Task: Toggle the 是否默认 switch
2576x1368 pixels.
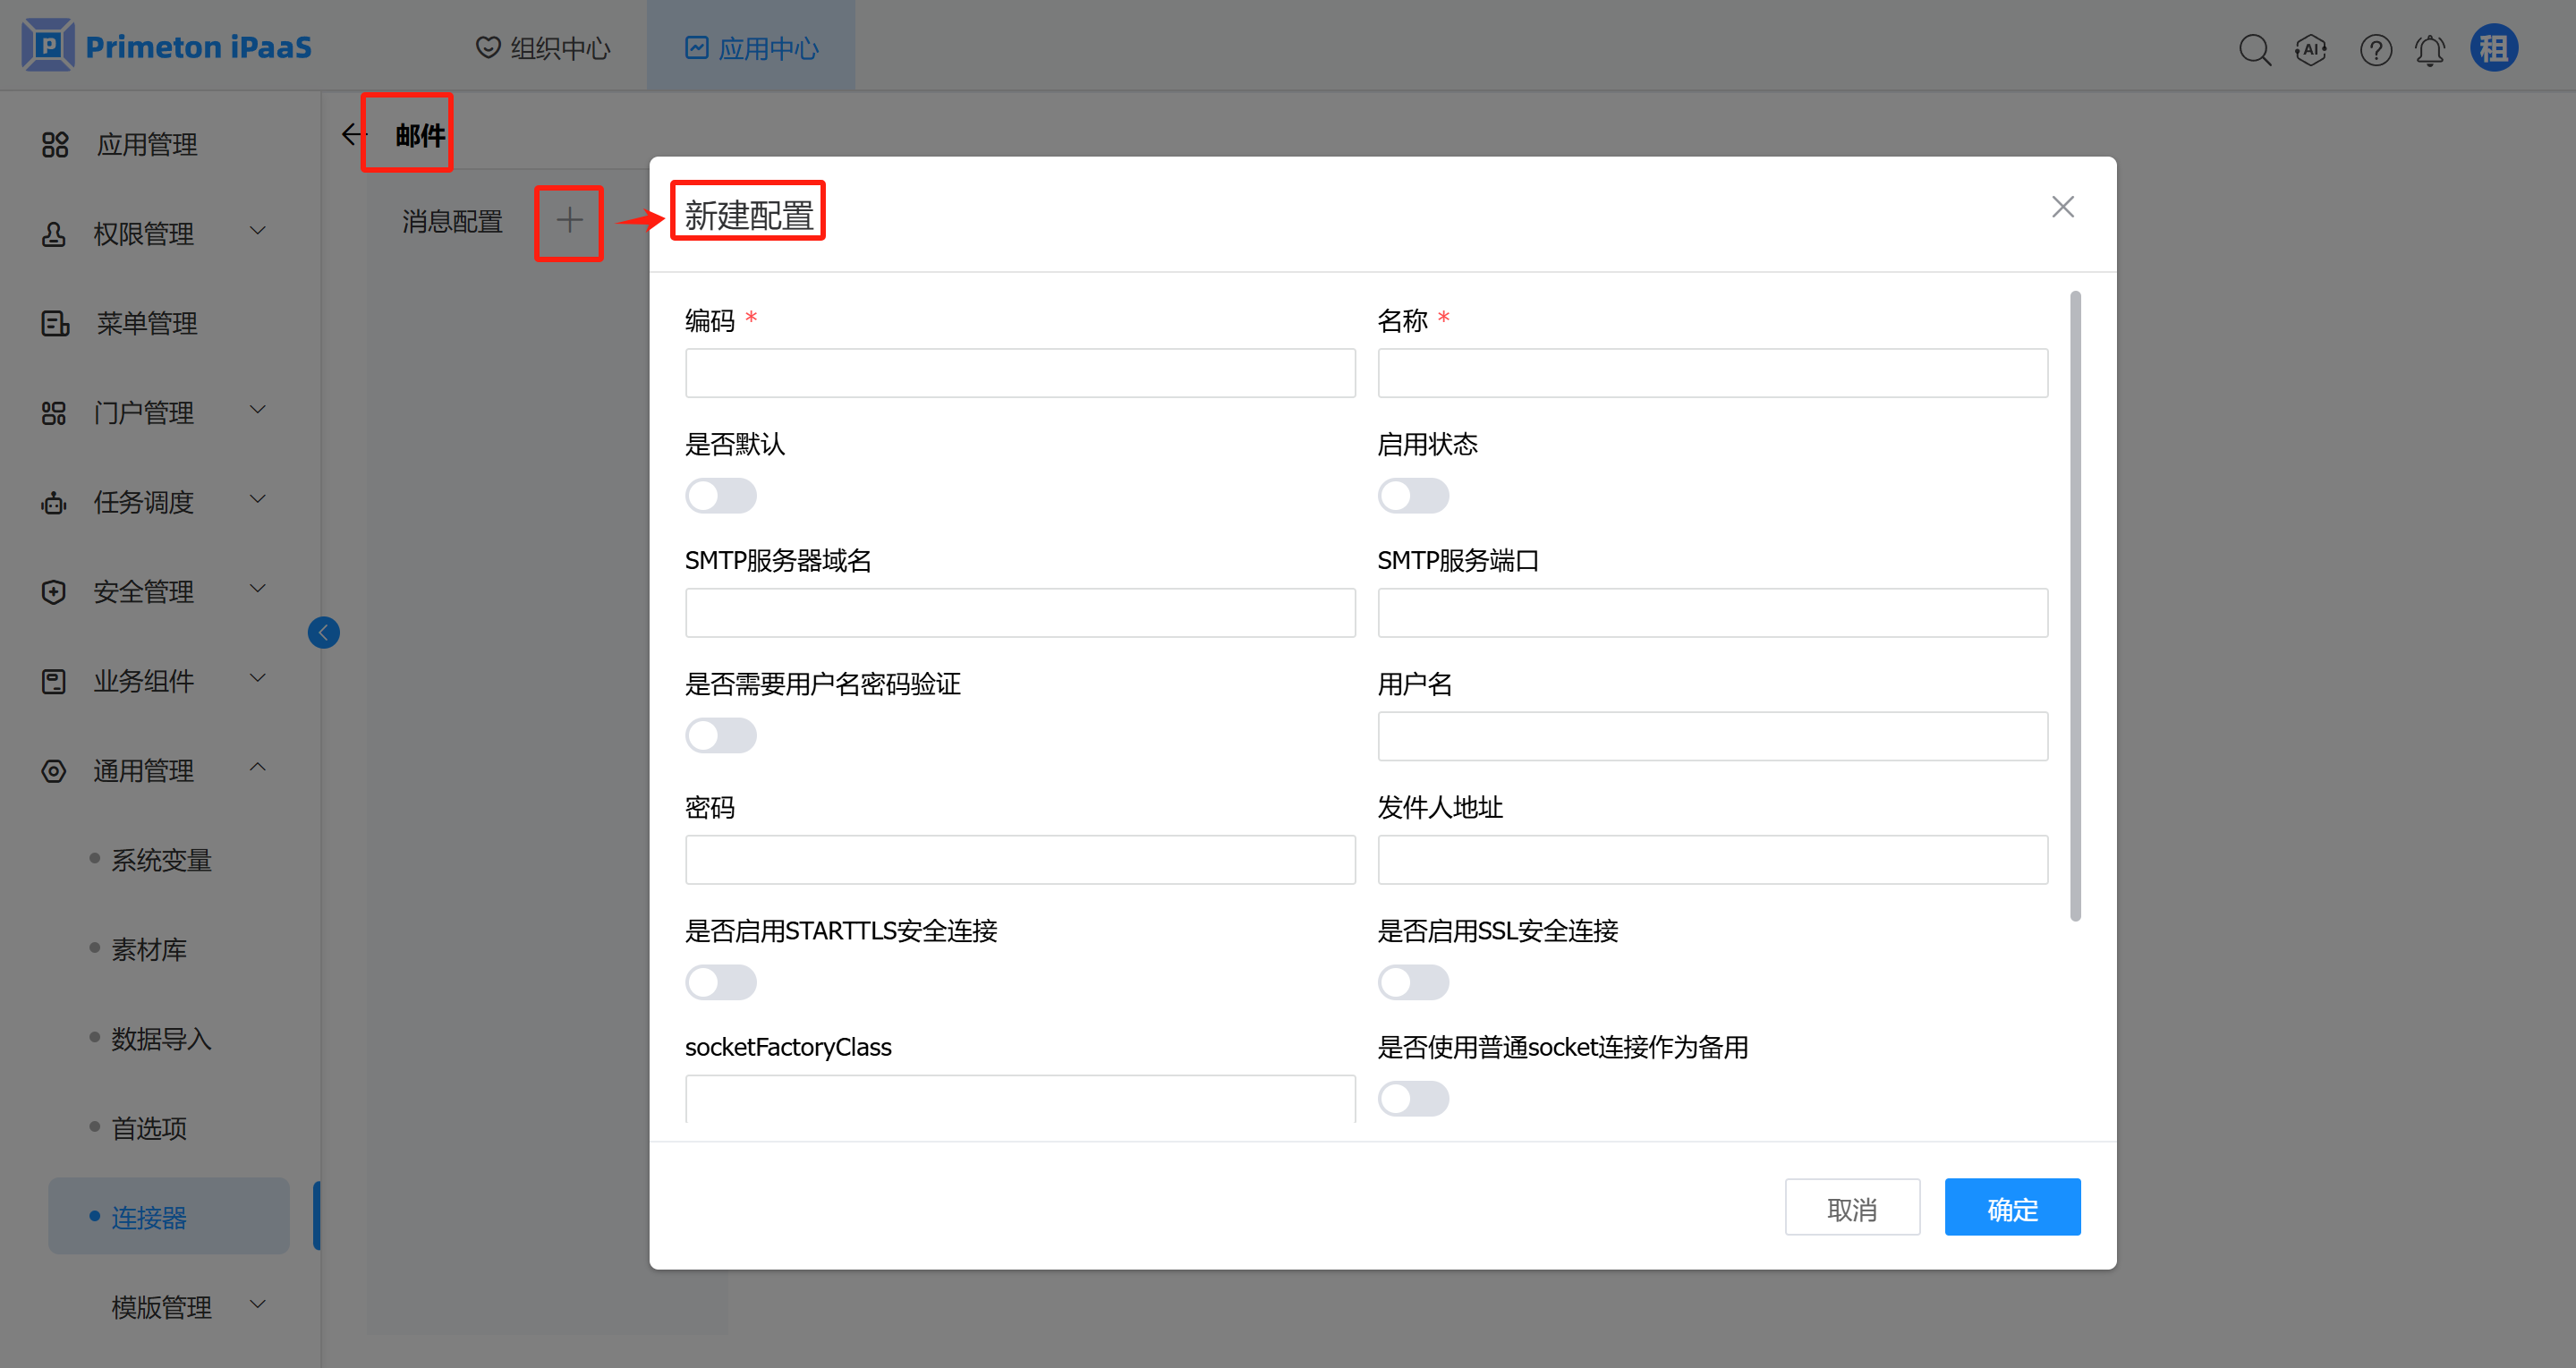Action: 720,496
